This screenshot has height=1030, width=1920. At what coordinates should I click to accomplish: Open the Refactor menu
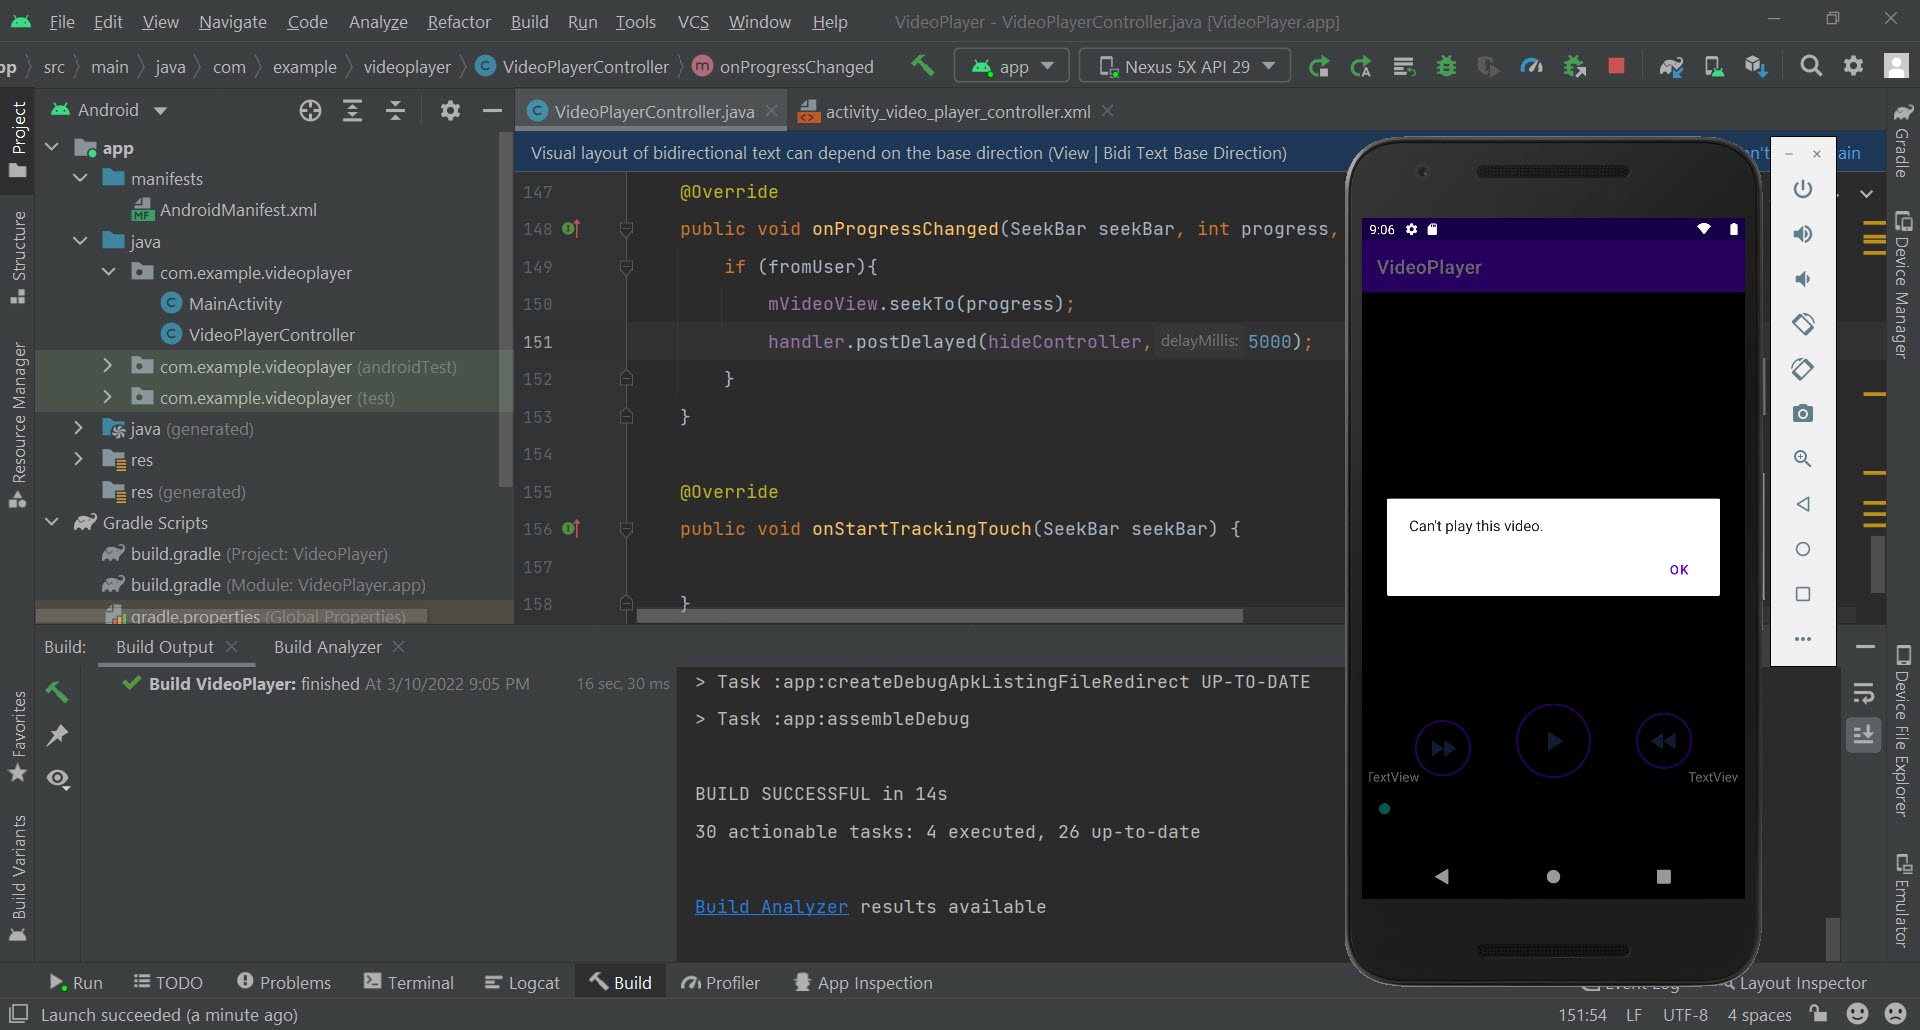click(x=458, y=21)
